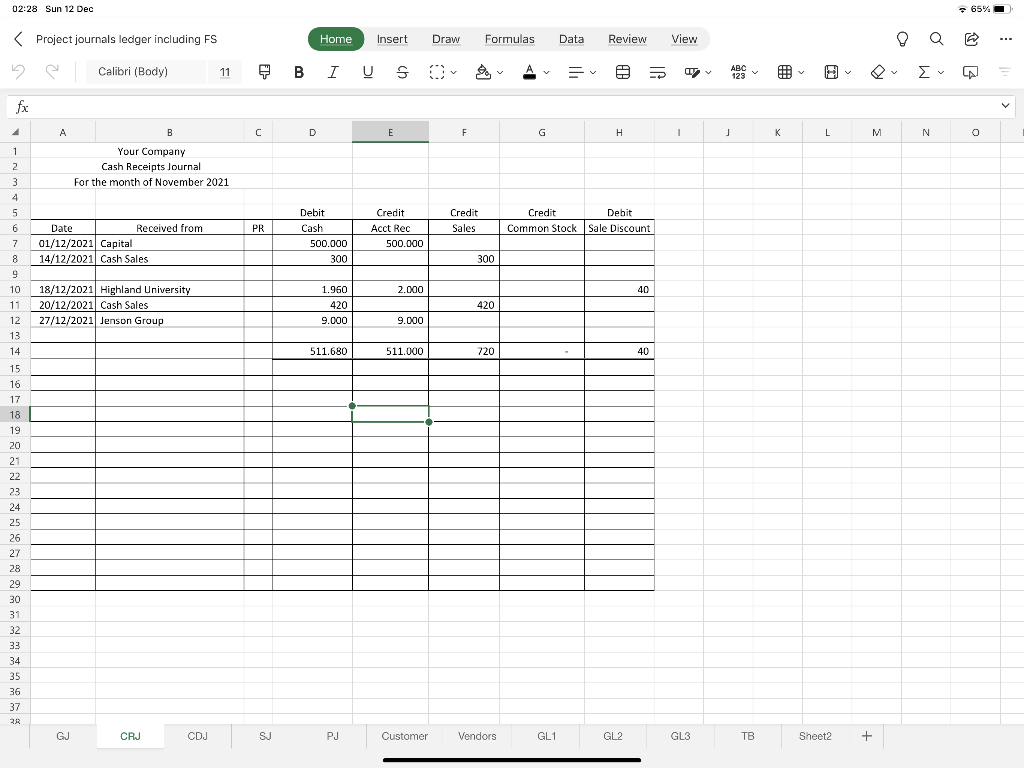Switch to the GJ sheet tab

coord(63,736)
